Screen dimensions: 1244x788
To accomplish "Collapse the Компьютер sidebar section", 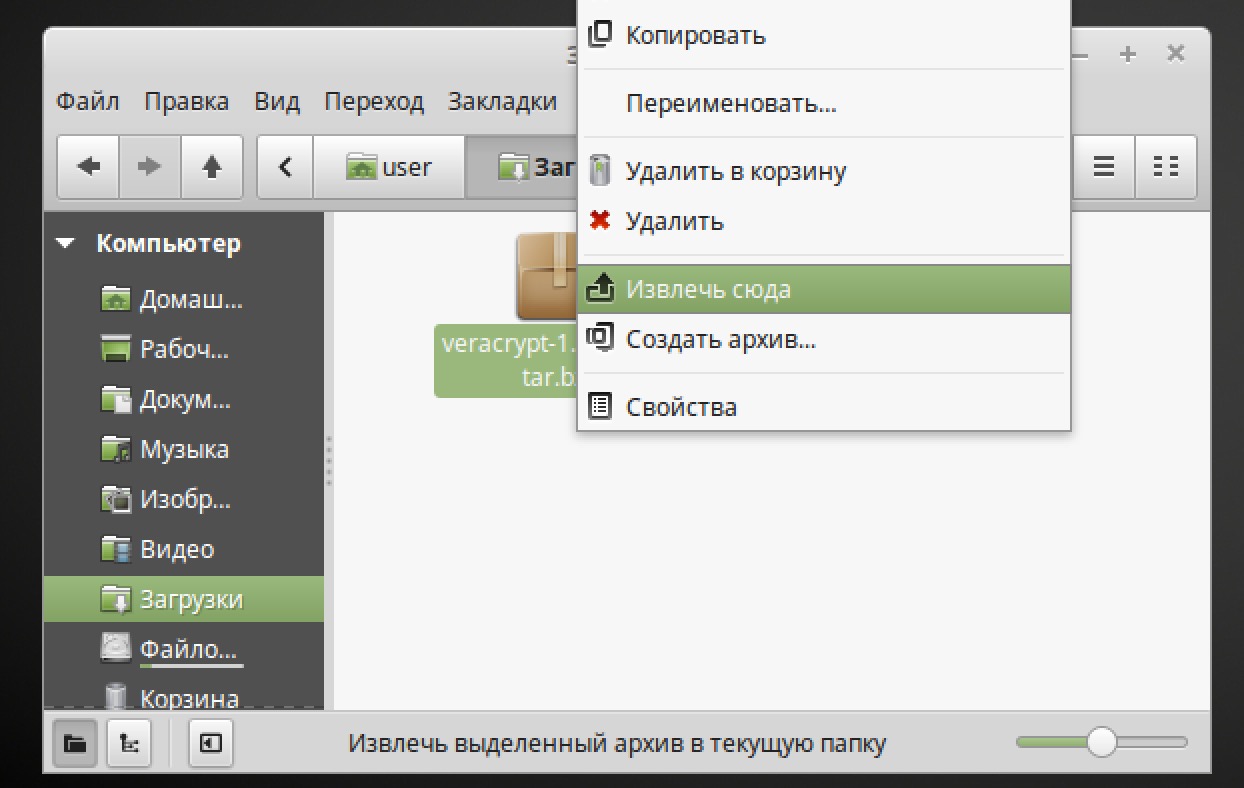I will (x=67, y=243).
